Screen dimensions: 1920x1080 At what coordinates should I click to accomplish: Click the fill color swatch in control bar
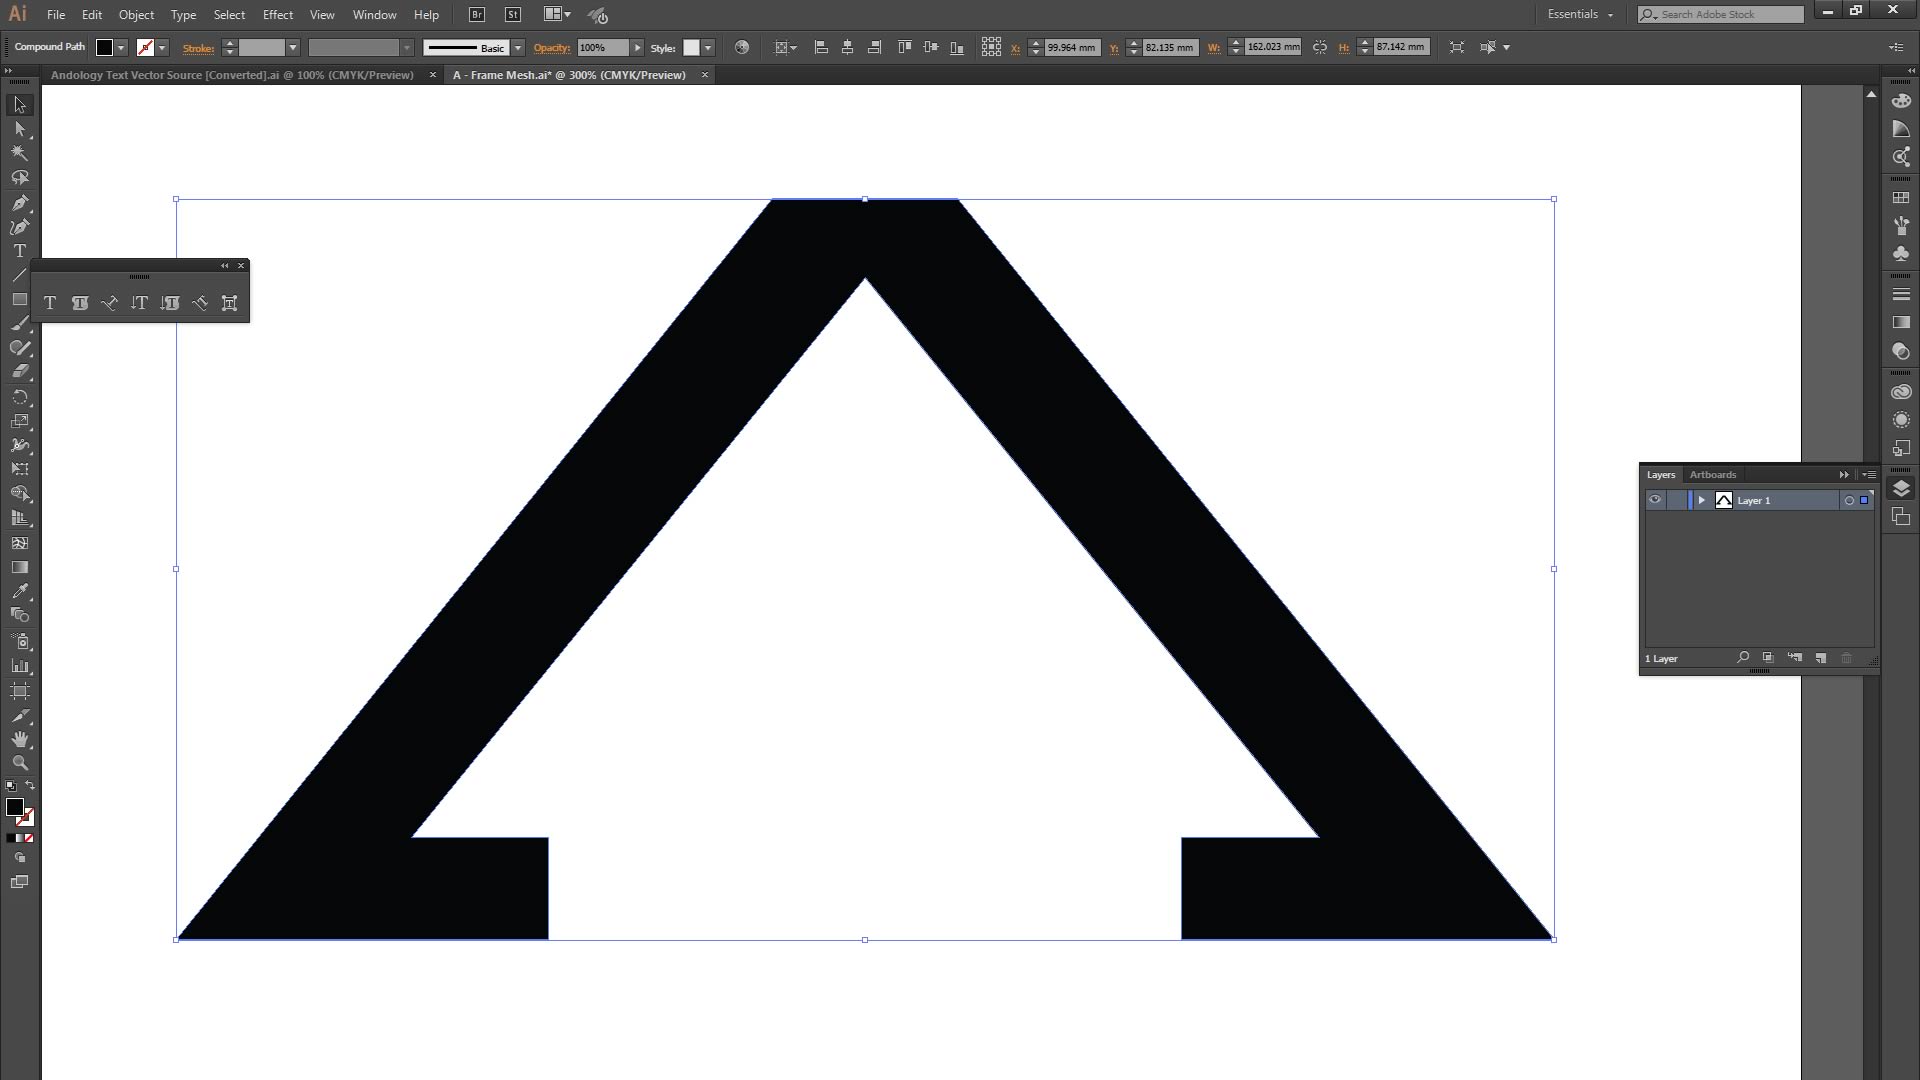(x=104, y=48)
